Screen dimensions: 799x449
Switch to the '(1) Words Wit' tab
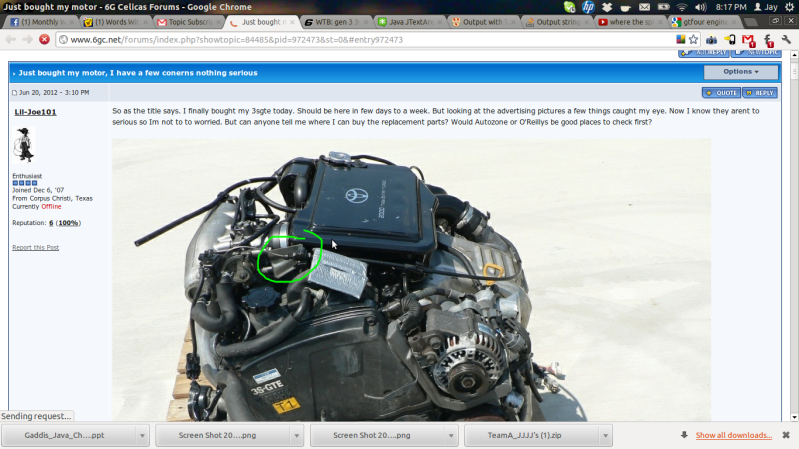tap(115, 22)
